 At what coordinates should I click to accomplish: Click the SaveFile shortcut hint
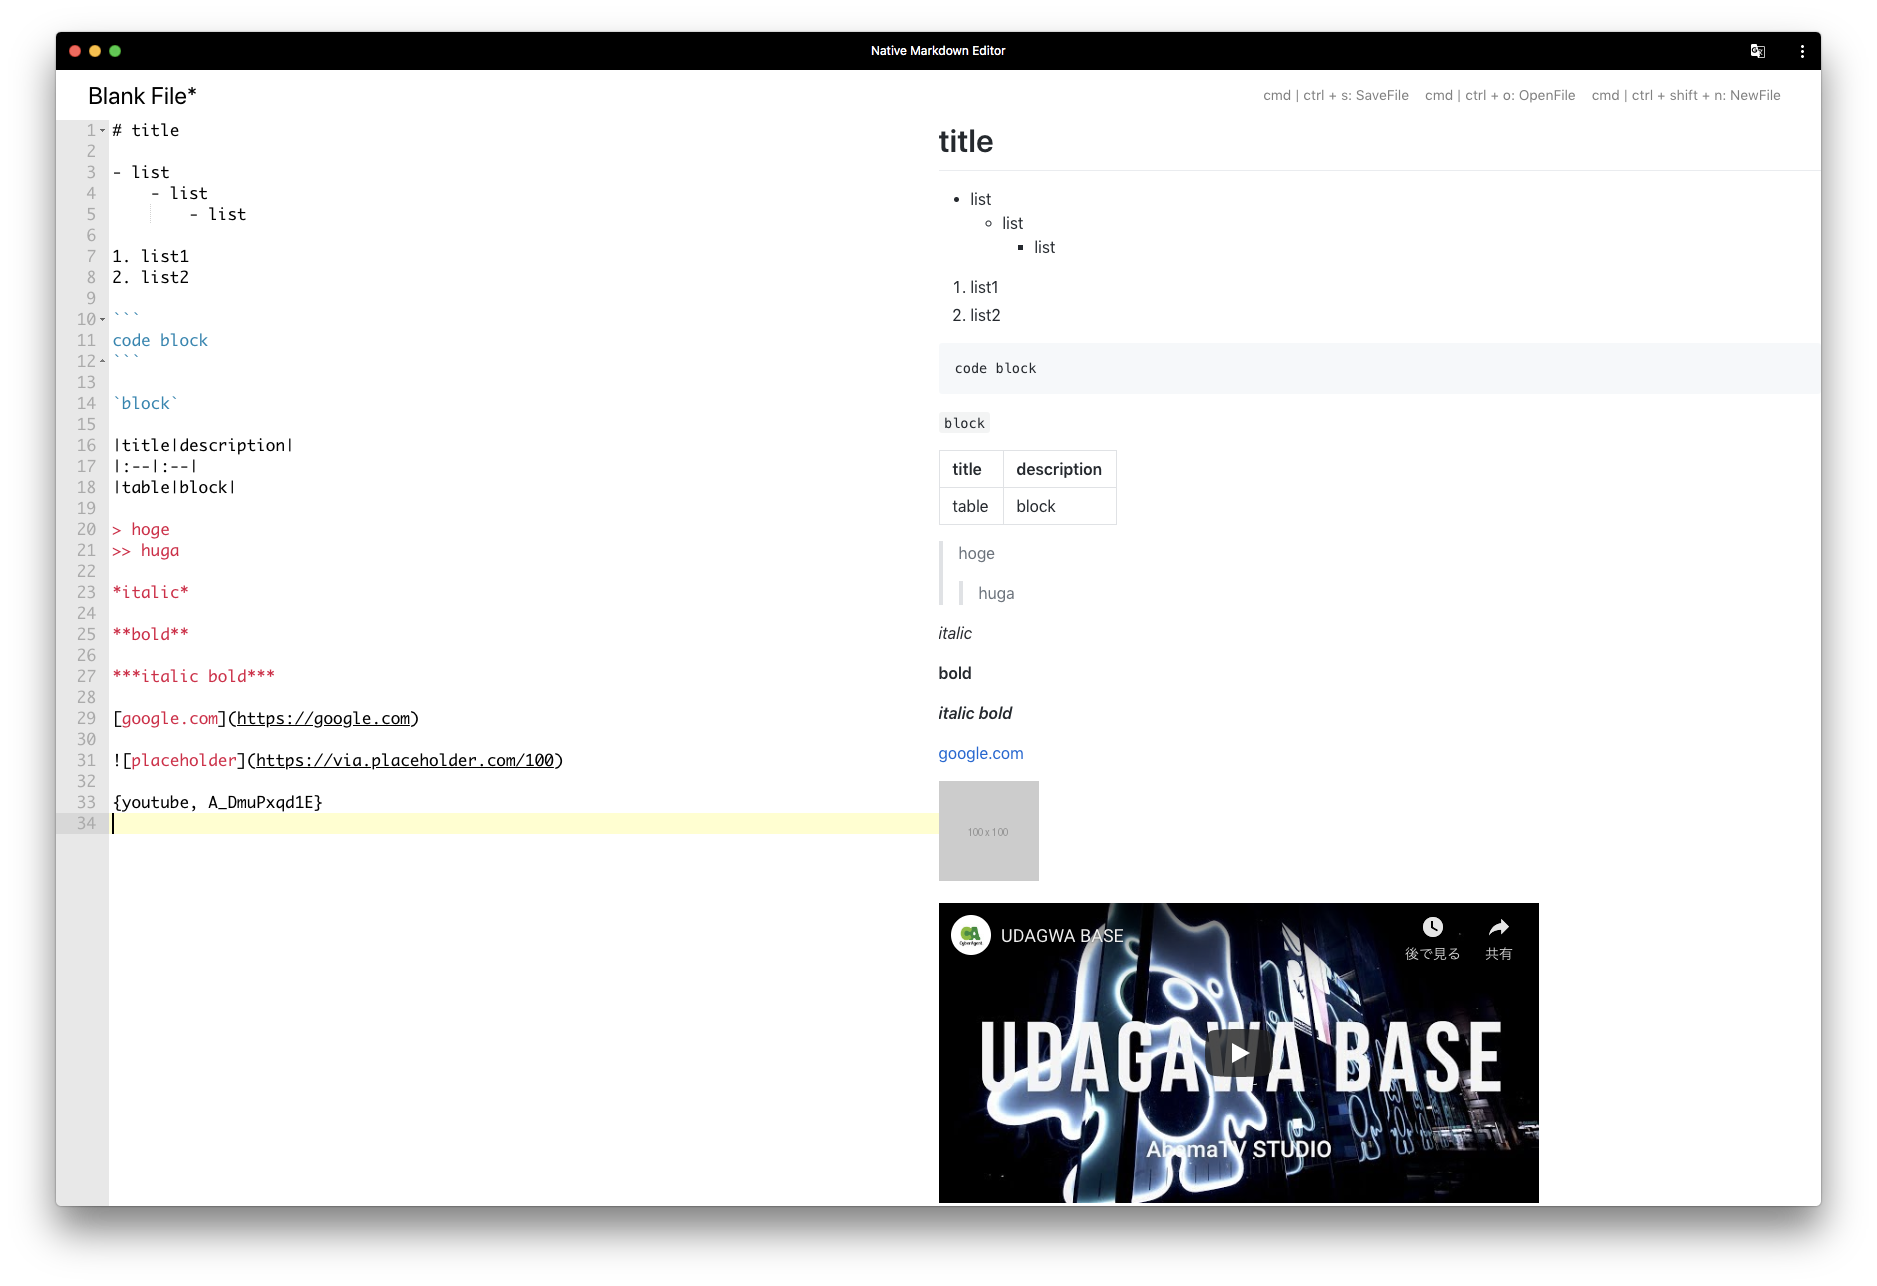click(x=1335, y=96)
